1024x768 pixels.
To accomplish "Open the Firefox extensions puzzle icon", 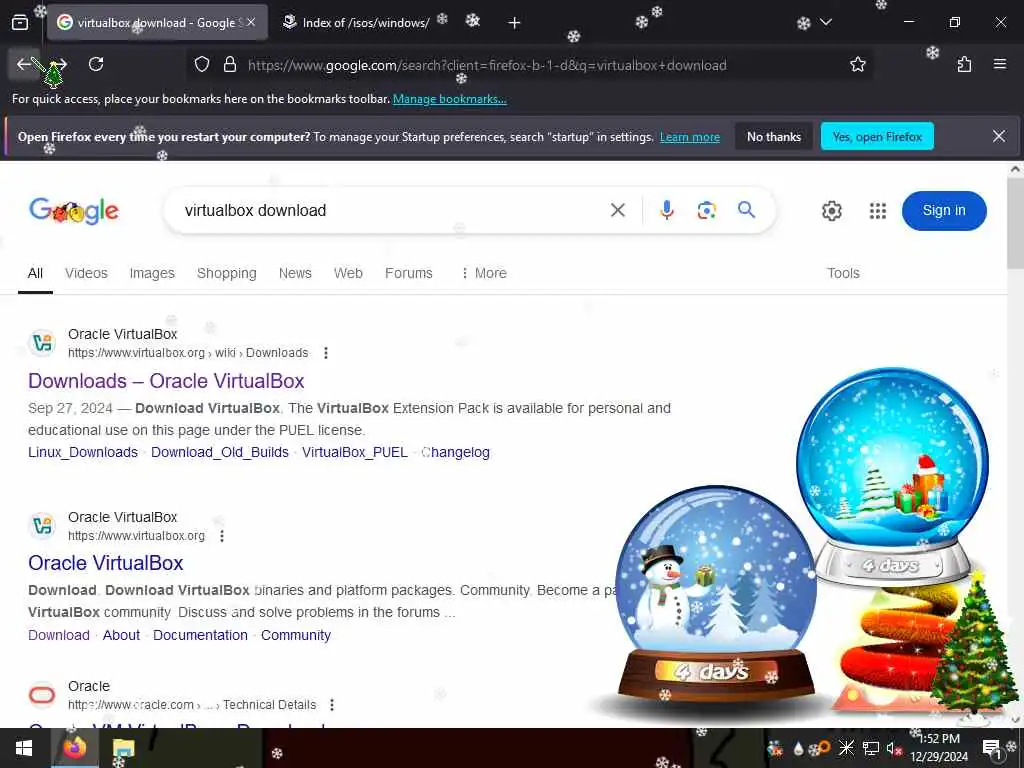I will (x=964, y=64).
